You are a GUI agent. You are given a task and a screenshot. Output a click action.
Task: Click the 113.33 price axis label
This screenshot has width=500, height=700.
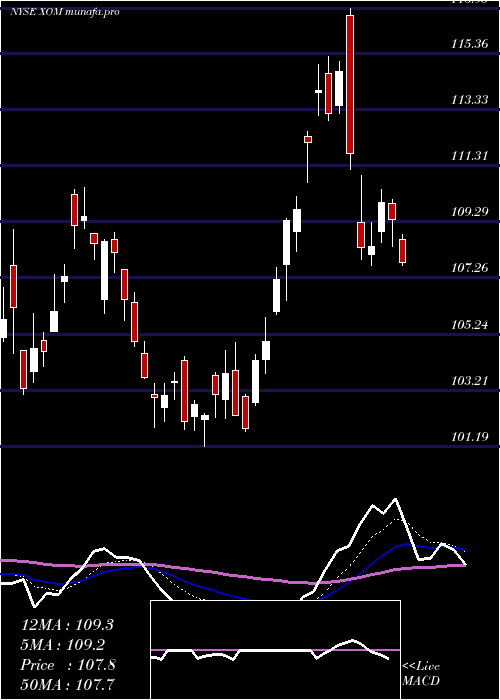click(x=469, y=100)
